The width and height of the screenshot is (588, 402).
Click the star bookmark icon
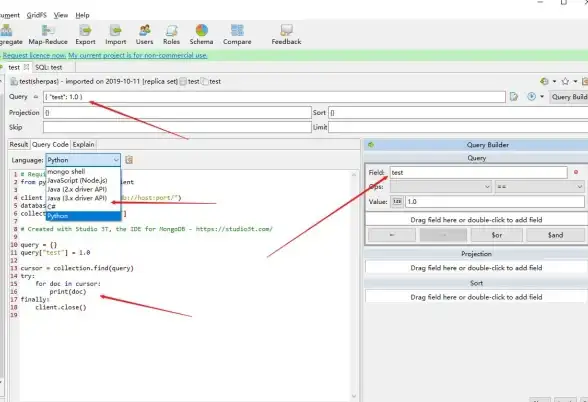click(565, 81)
